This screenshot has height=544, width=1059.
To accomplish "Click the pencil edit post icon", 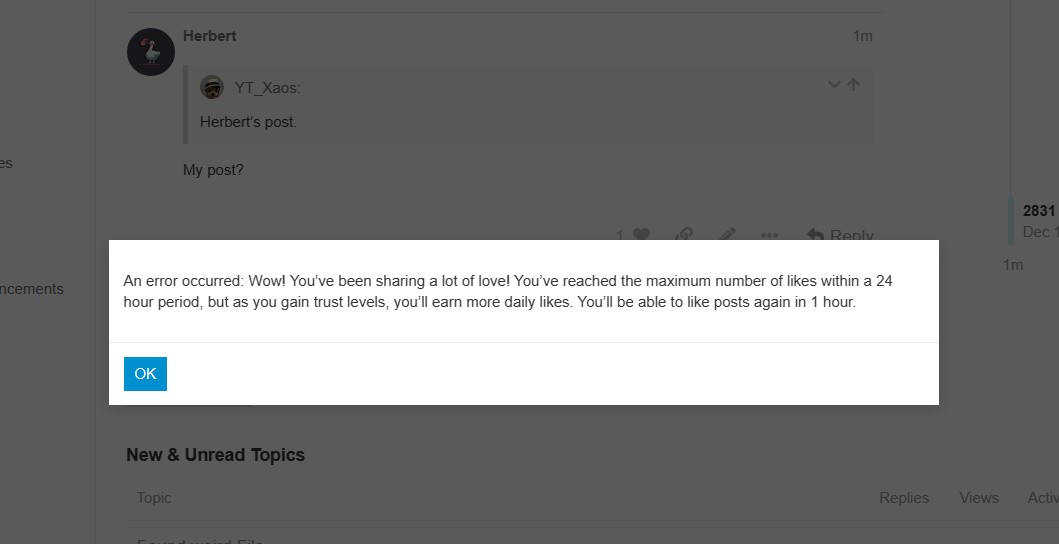I will click(727, 234).
